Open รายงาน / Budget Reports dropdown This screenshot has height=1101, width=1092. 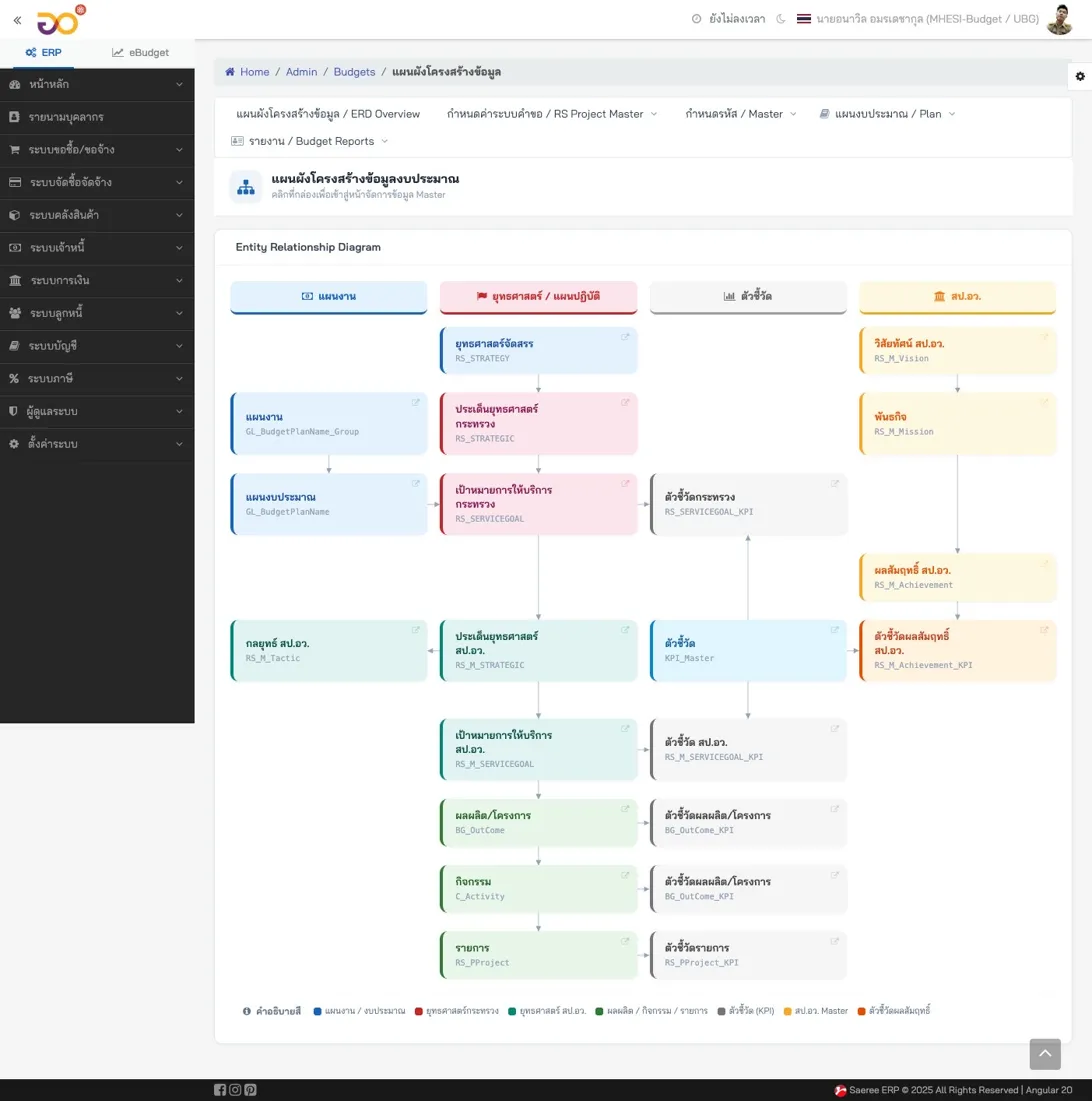click(x=310, y=141)
